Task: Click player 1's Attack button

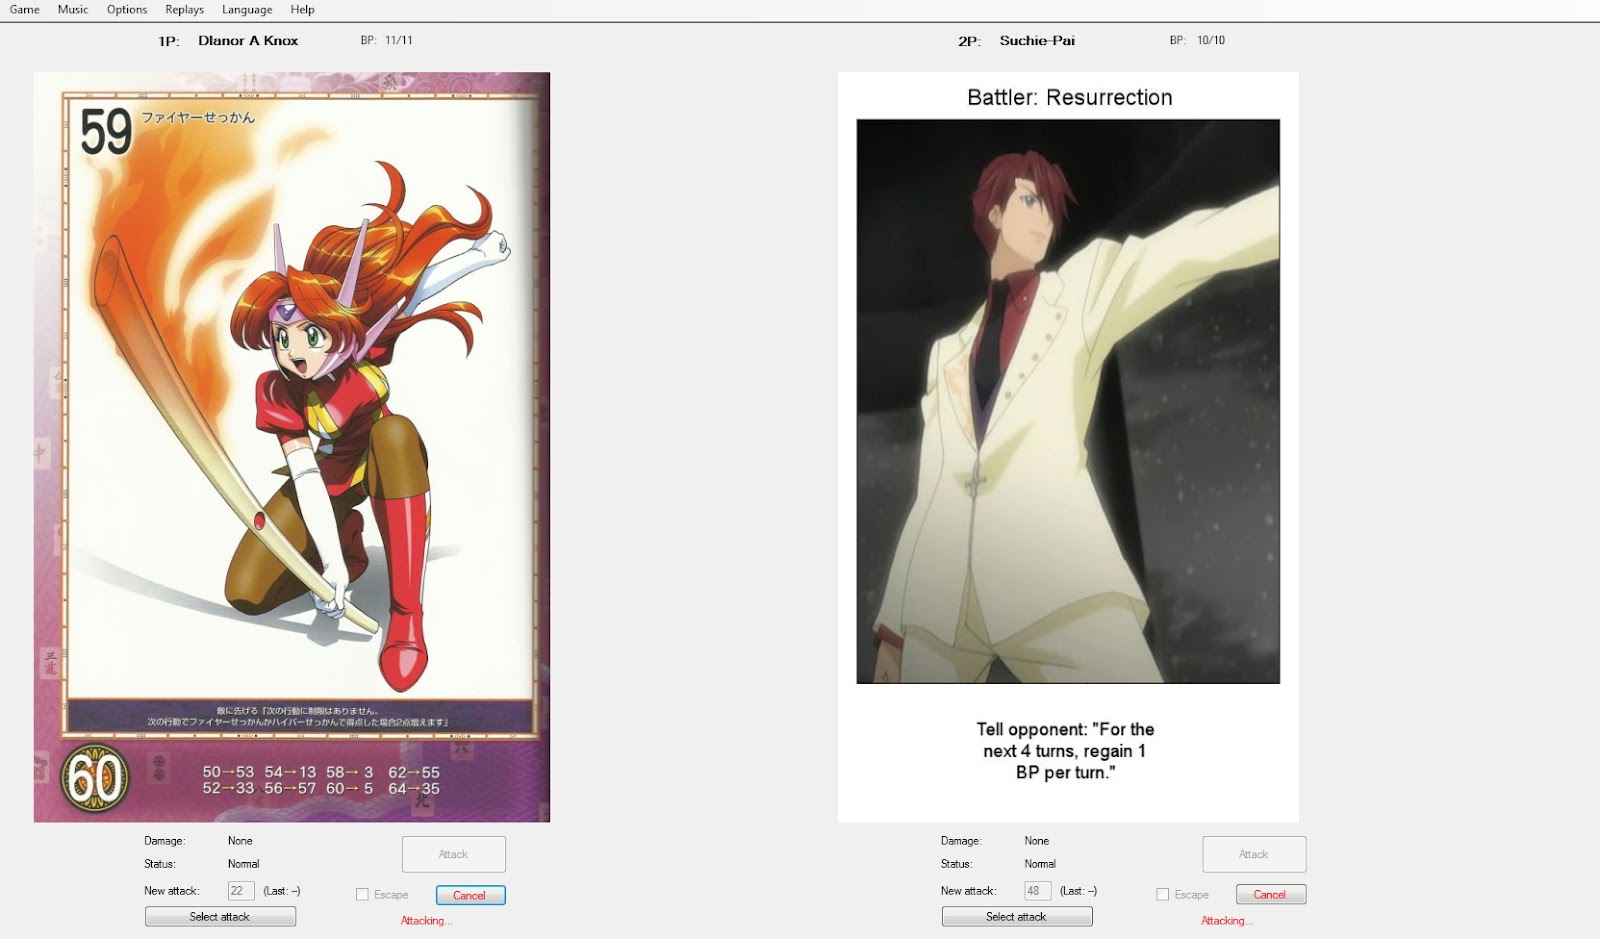Action: 454,854
